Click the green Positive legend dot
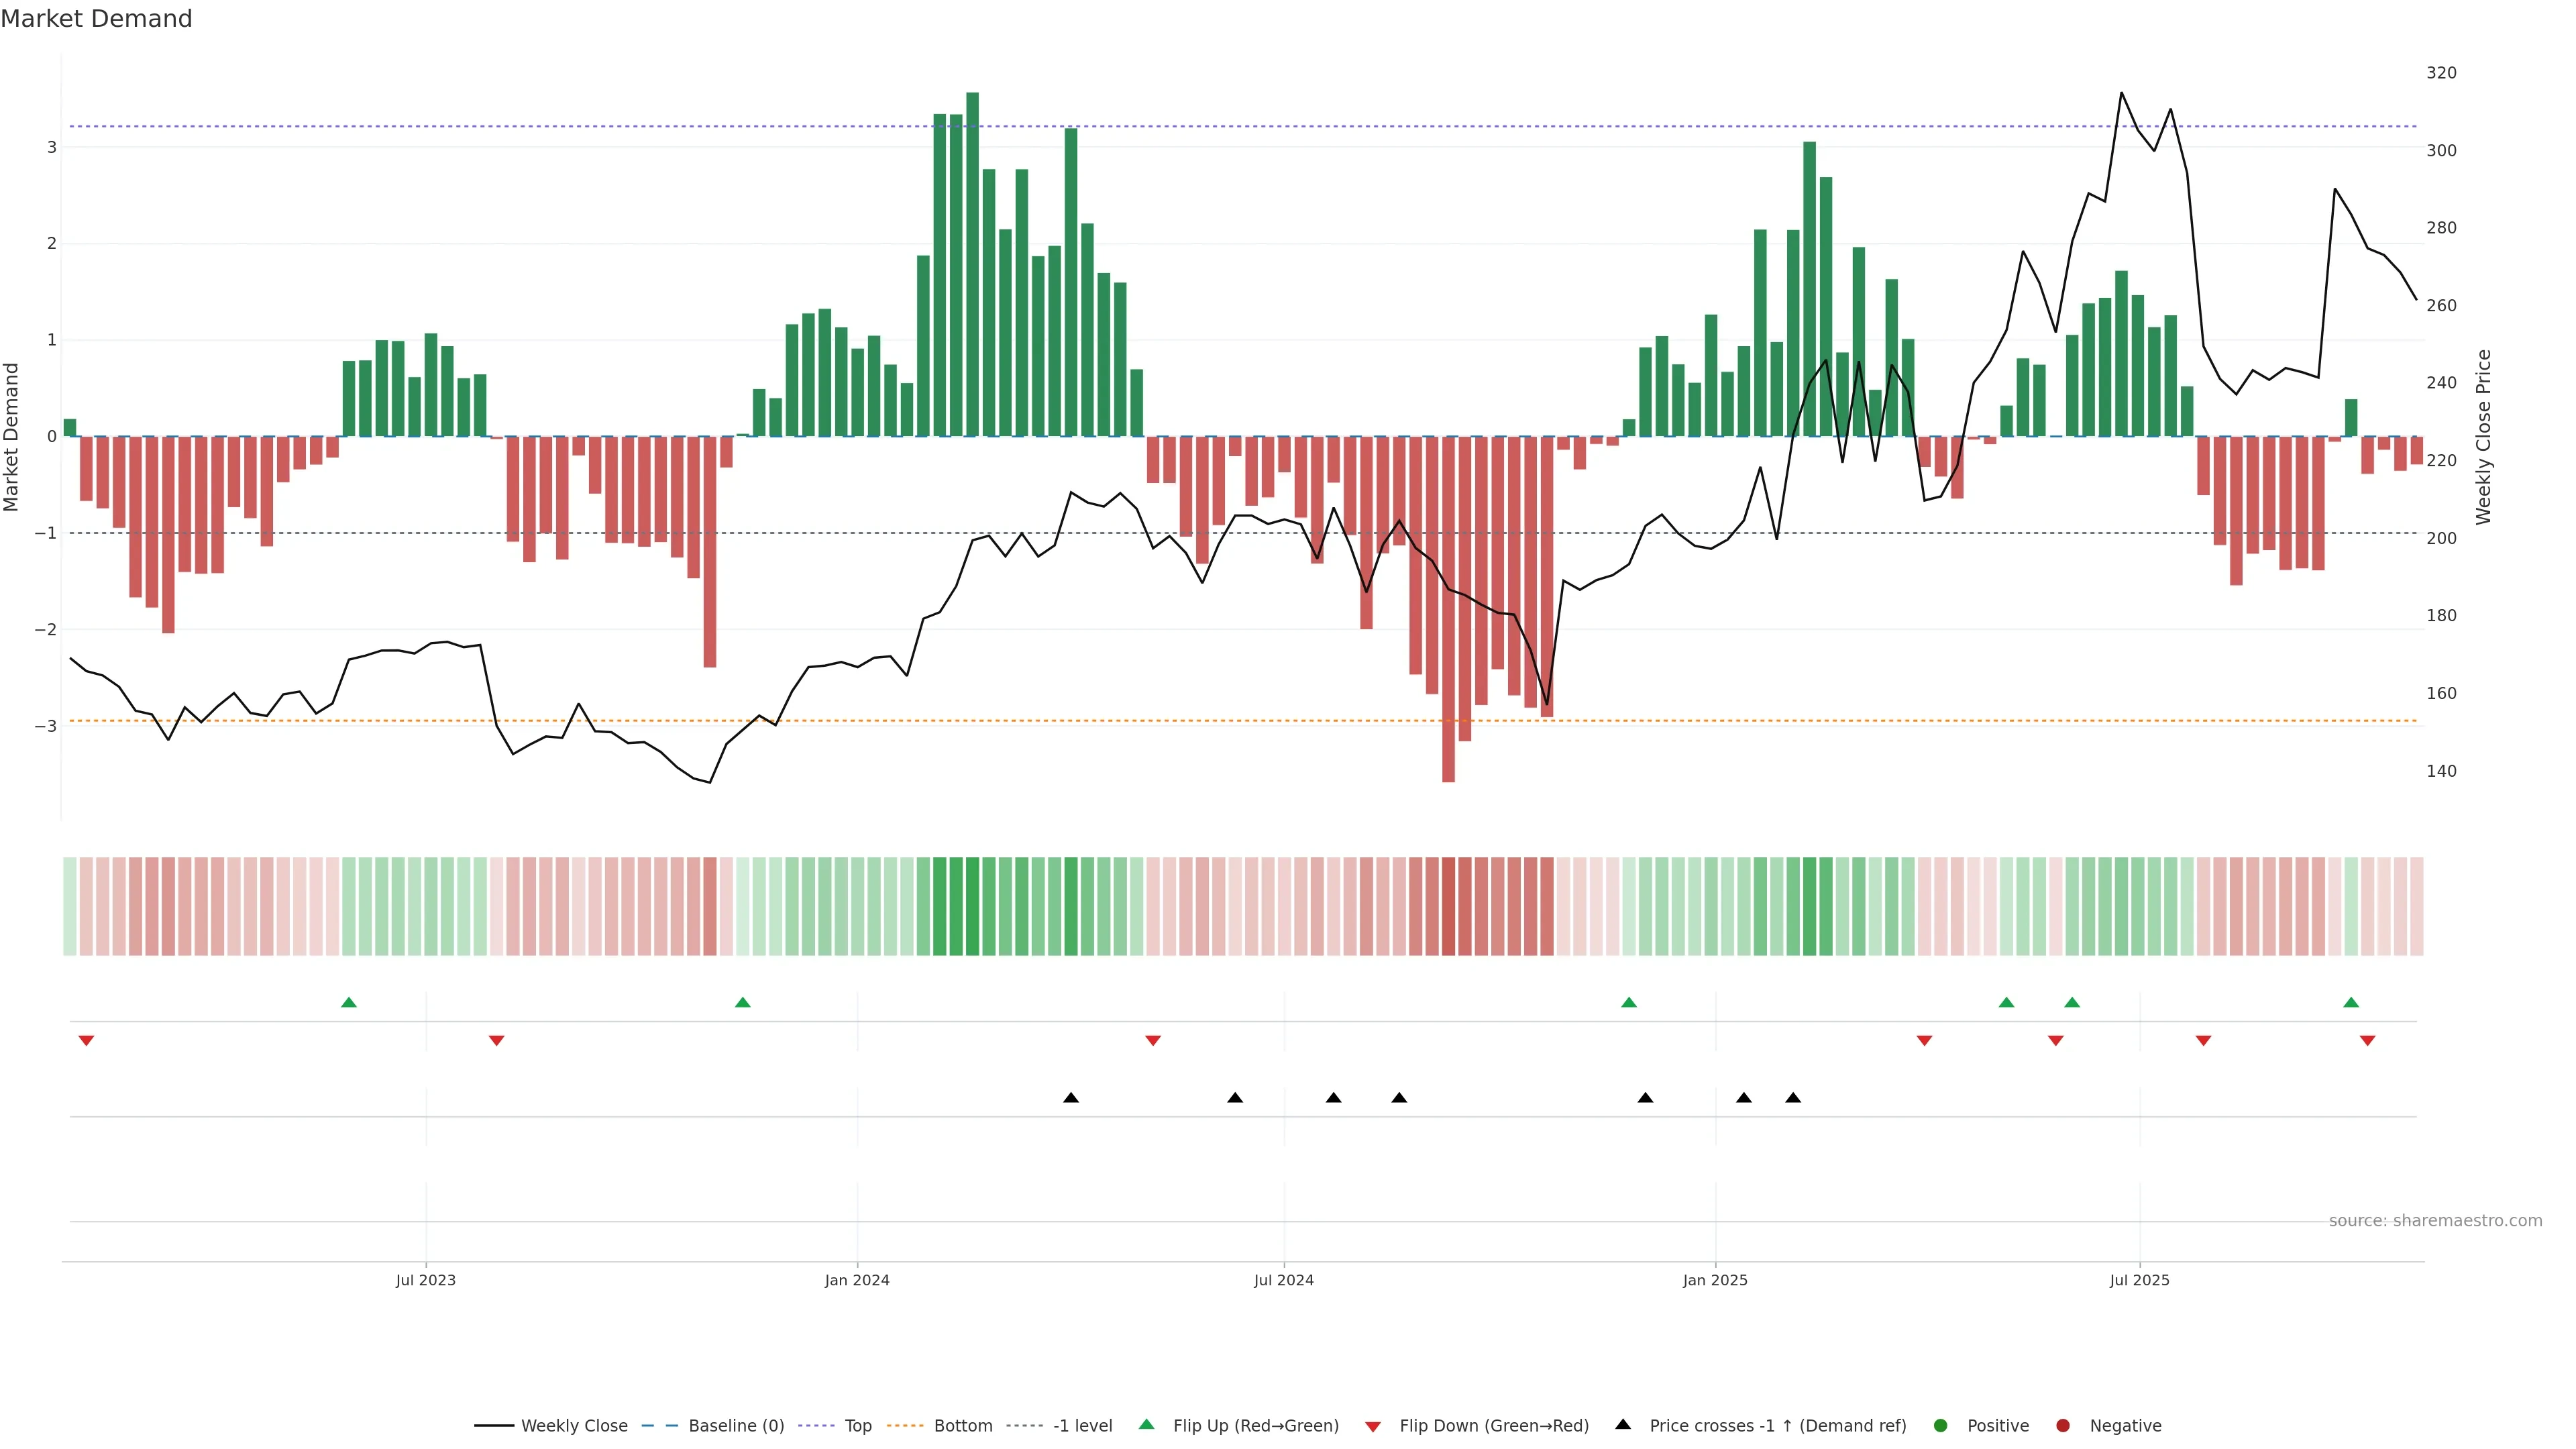 coord(1941,1426)
